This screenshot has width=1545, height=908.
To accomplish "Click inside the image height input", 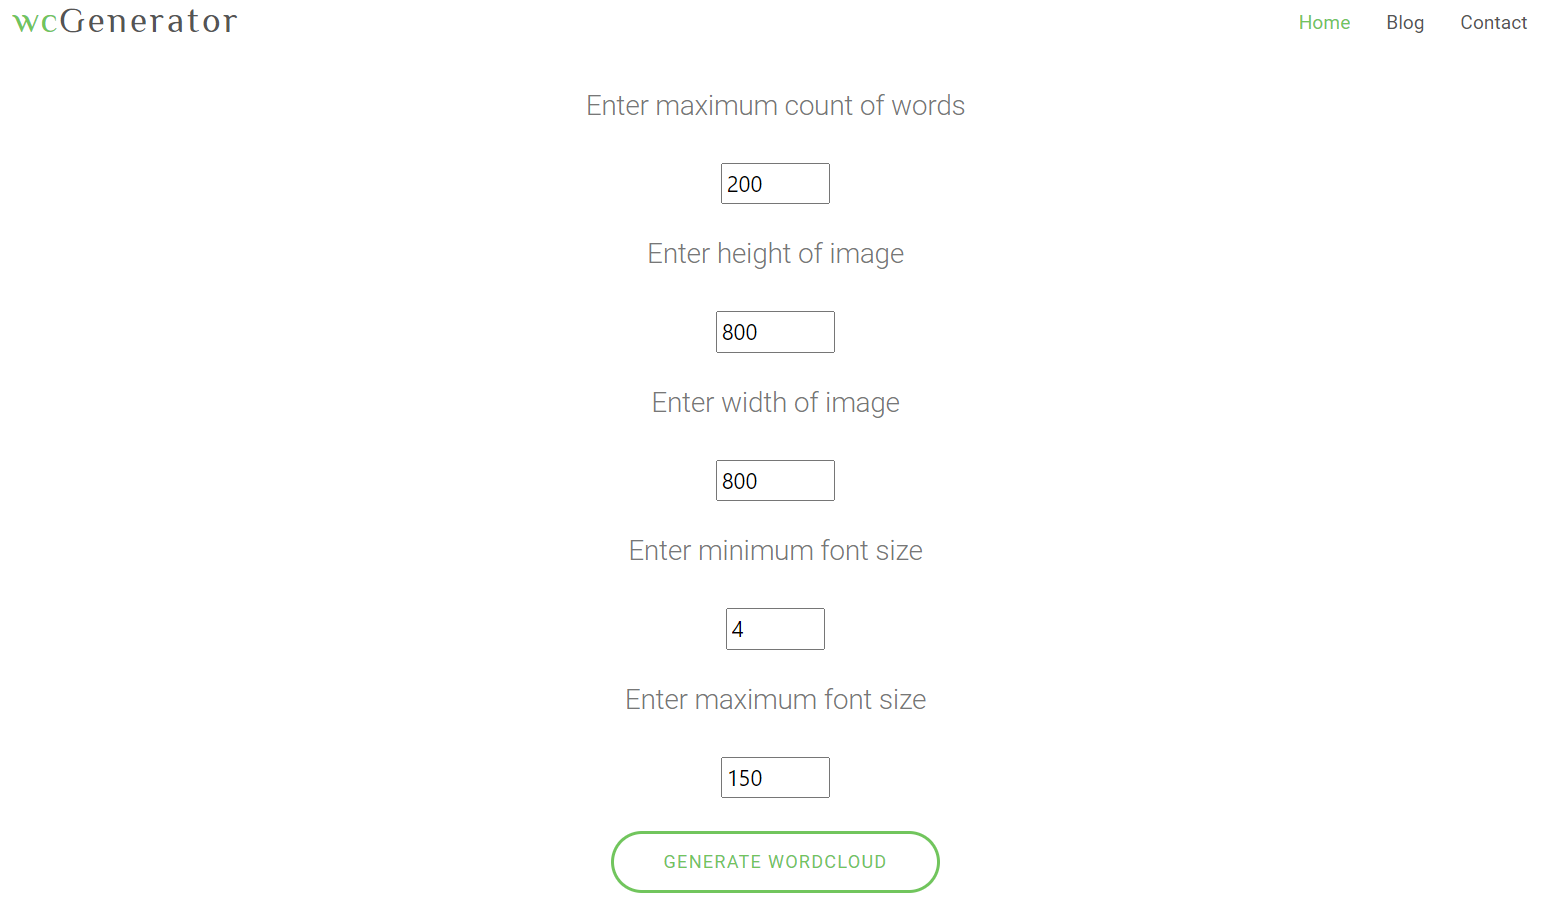I will tap(775, 331).
